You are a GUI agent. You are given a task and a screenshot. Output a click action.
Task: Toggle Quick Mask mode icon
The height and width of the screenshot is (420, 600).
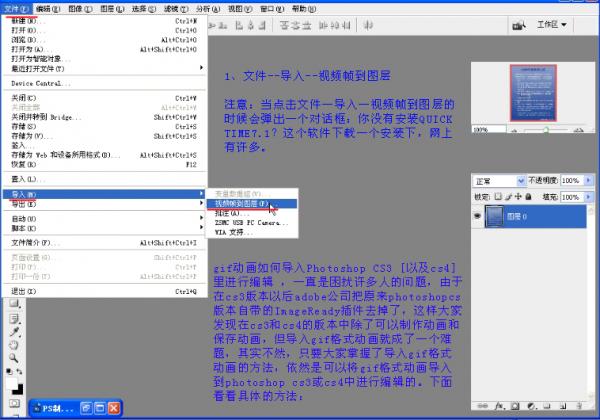(x=15, y=403)
